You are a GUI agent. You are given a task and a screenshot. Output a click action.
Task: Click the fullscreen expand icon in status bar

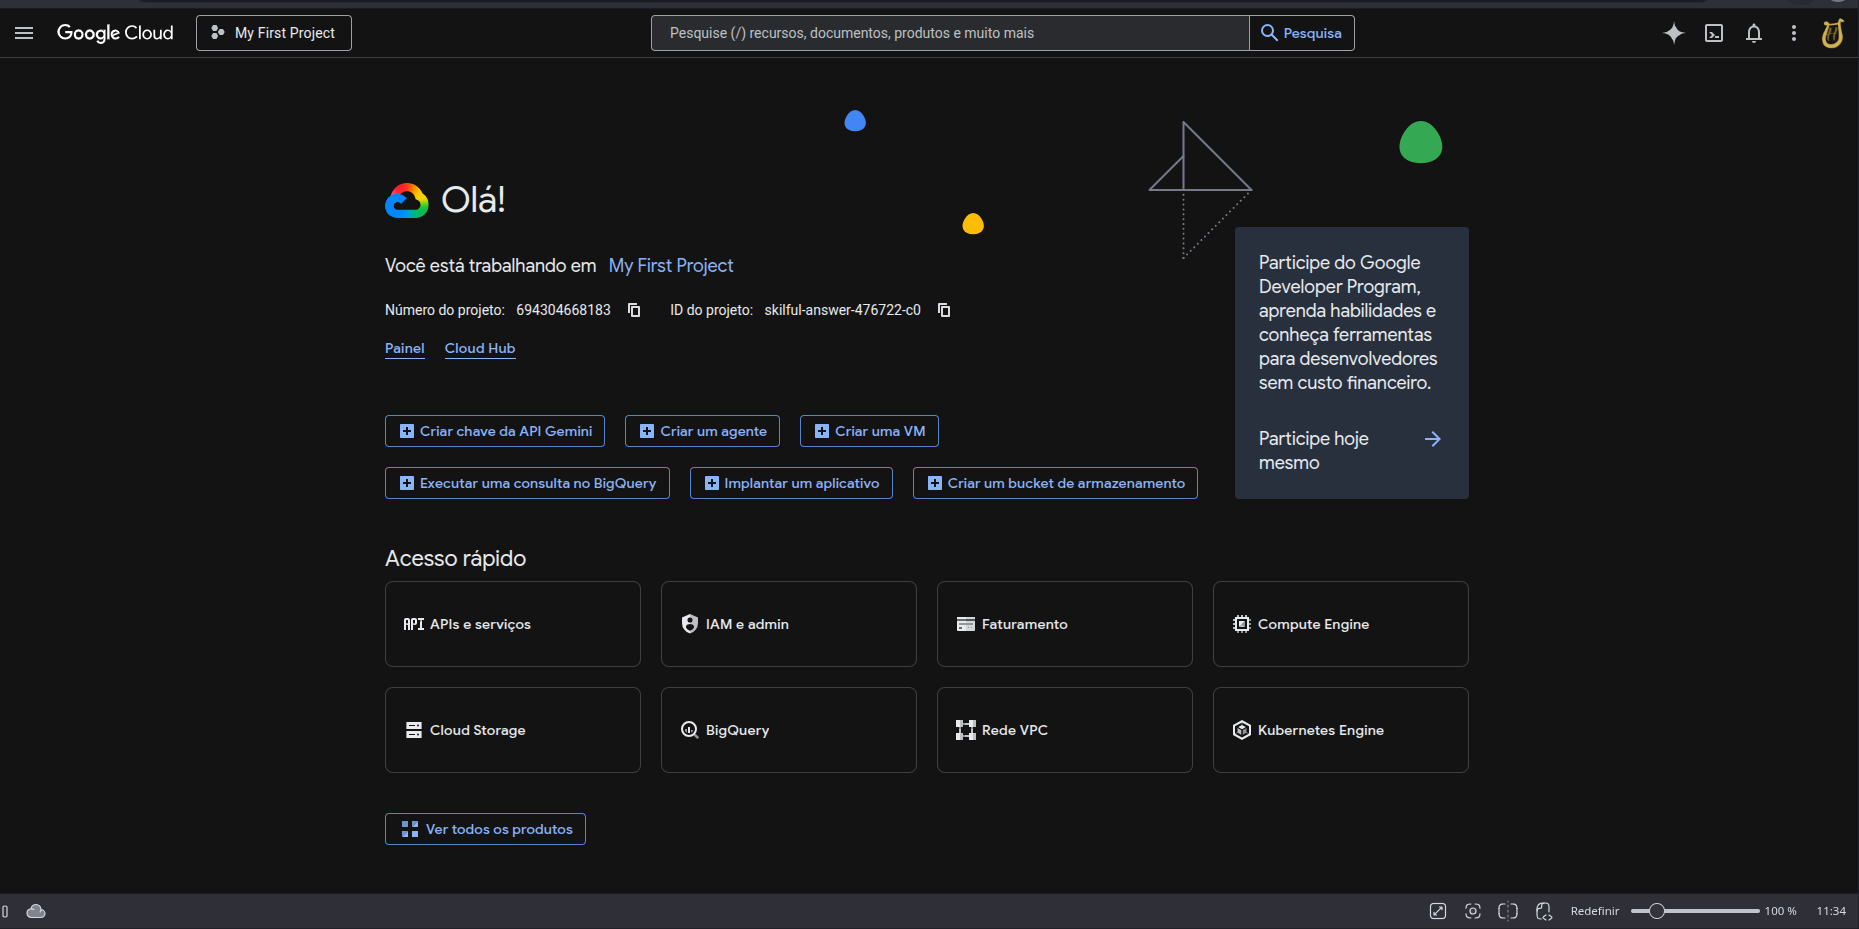point(1438,911)
